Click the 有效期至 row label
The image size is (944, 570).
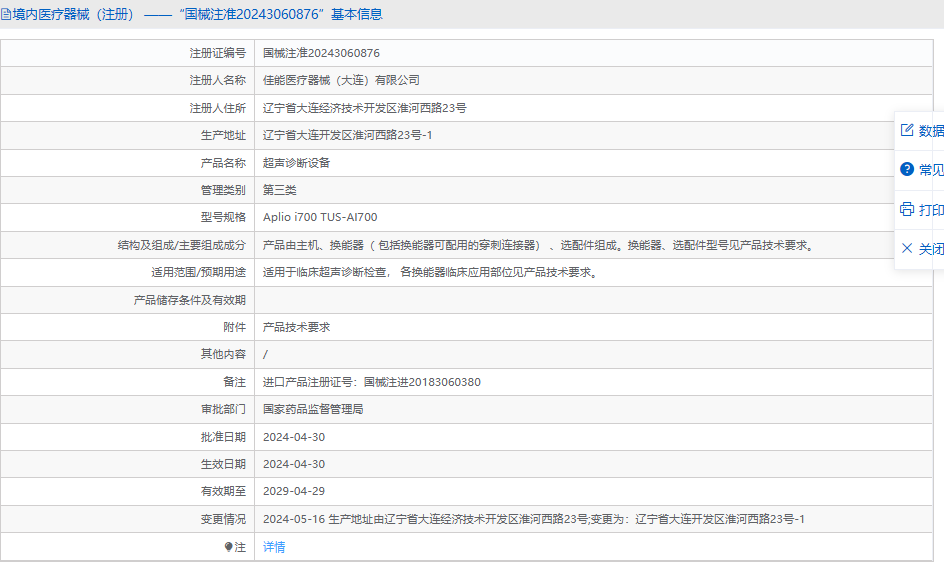coord(223,491)
